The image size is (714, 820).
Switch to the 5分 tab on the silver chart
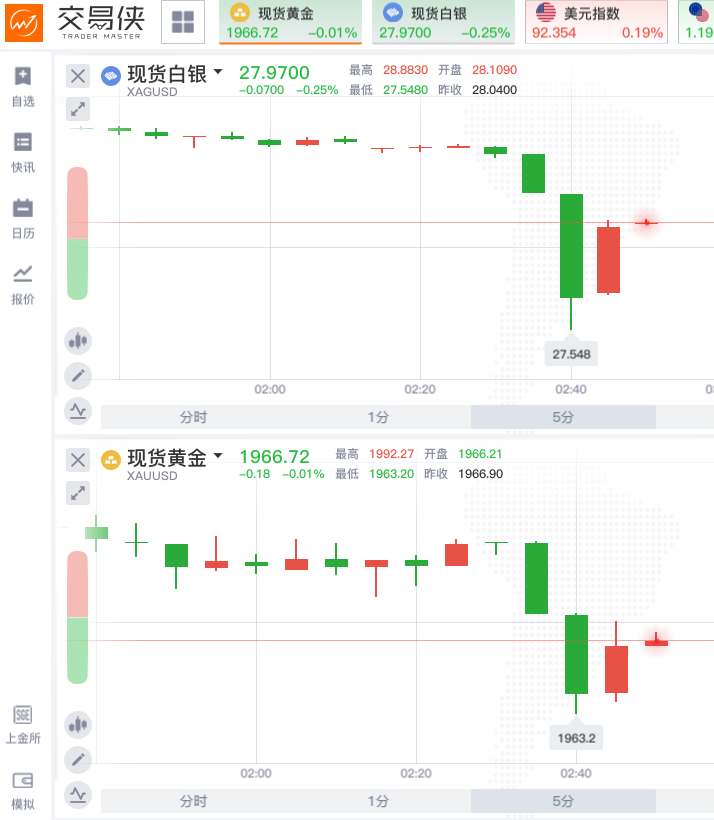563,417
